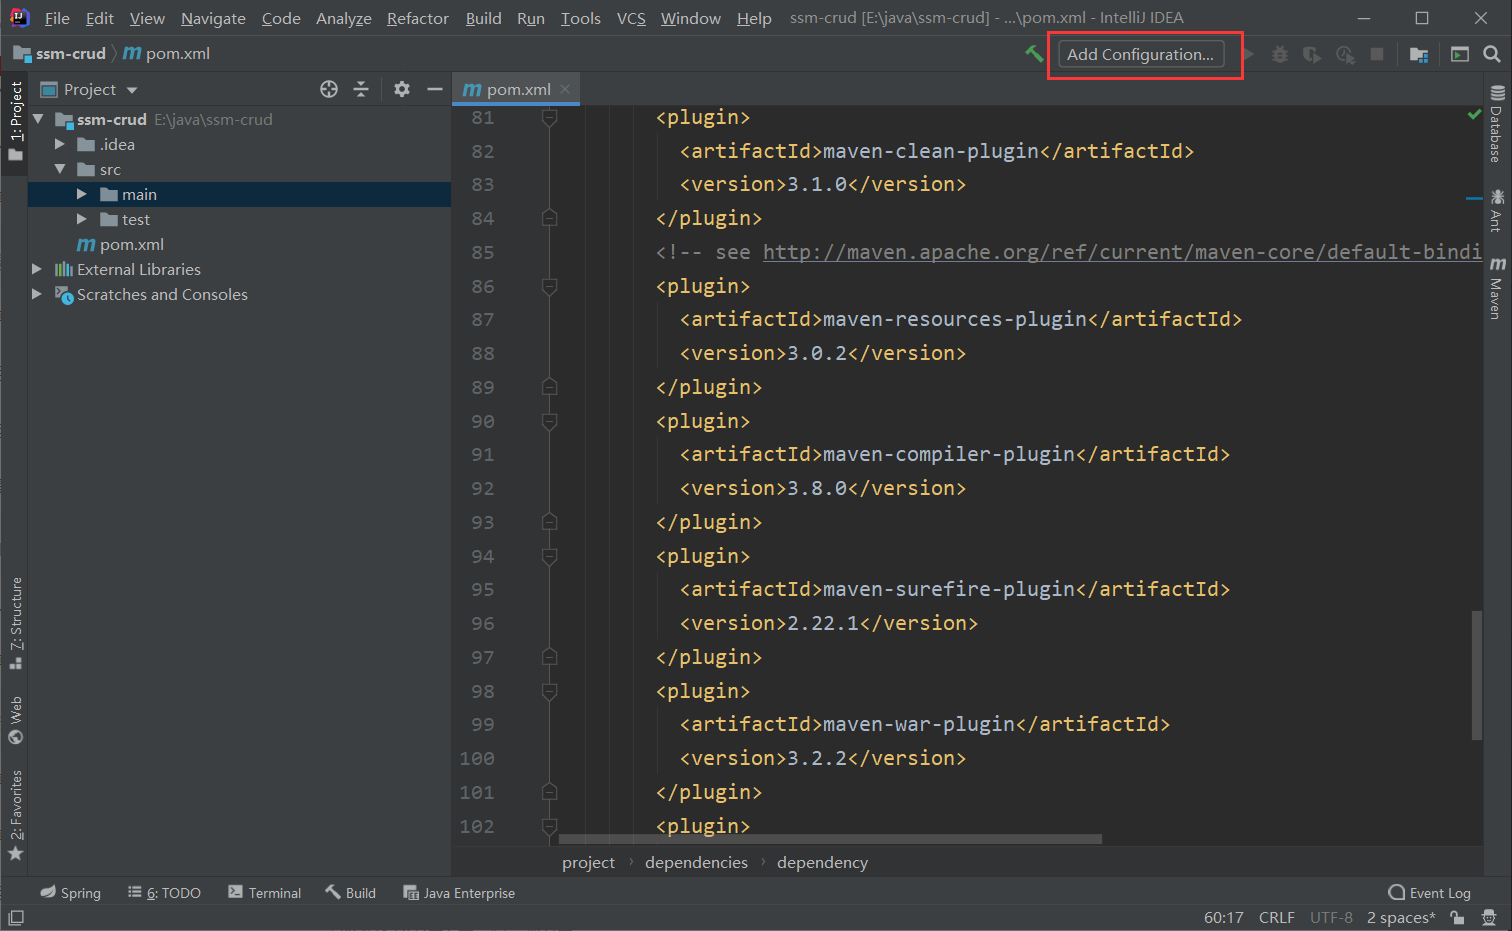Click the Run play icon
The width and height of the screenshot is (1512, 931).
click(1248, 54)
